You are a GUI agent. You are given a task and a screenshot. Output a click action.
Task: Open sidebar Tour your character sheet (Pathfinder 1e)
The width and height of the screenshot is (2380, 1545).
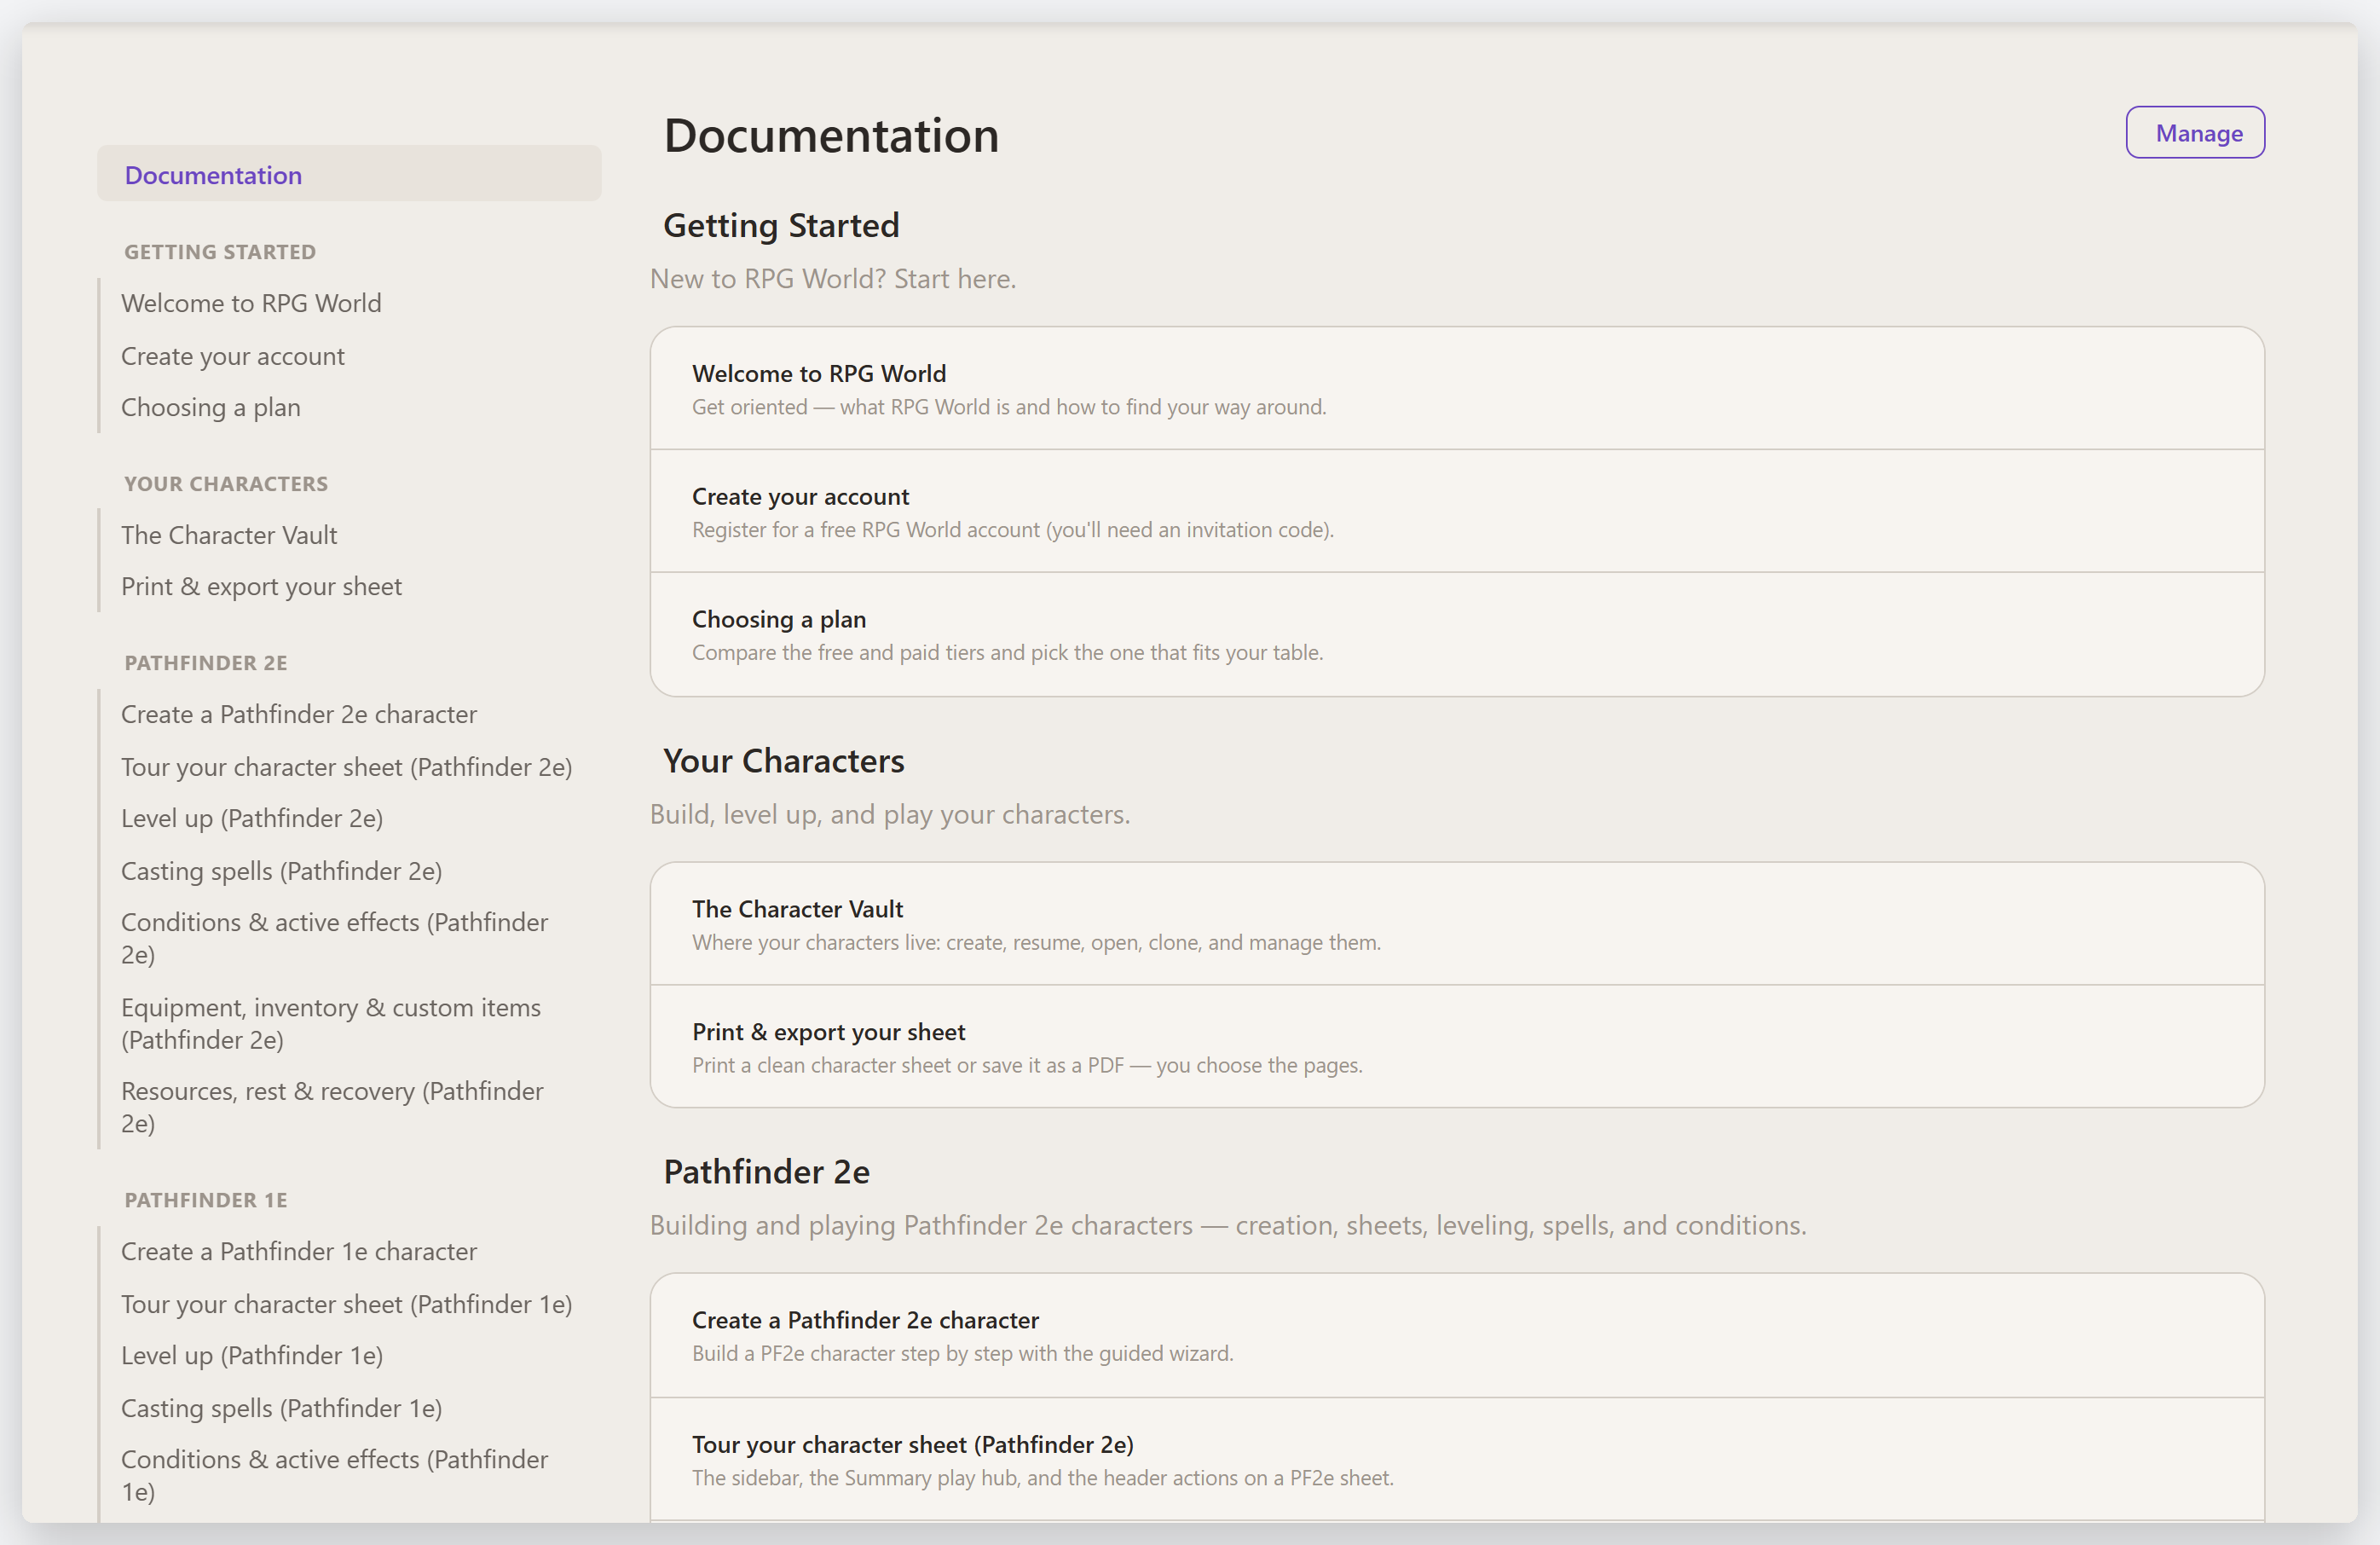(x=346, y=1304)
